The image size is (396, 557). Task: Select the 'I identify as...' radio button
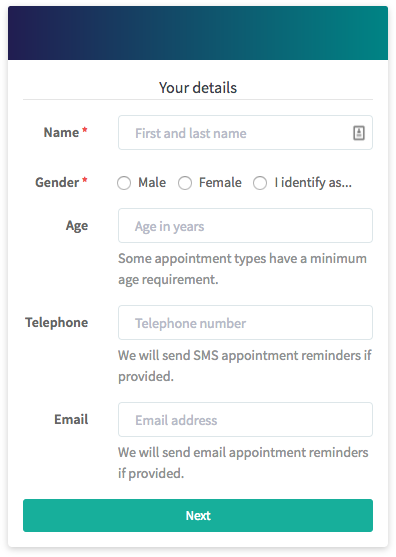[260, 183]
